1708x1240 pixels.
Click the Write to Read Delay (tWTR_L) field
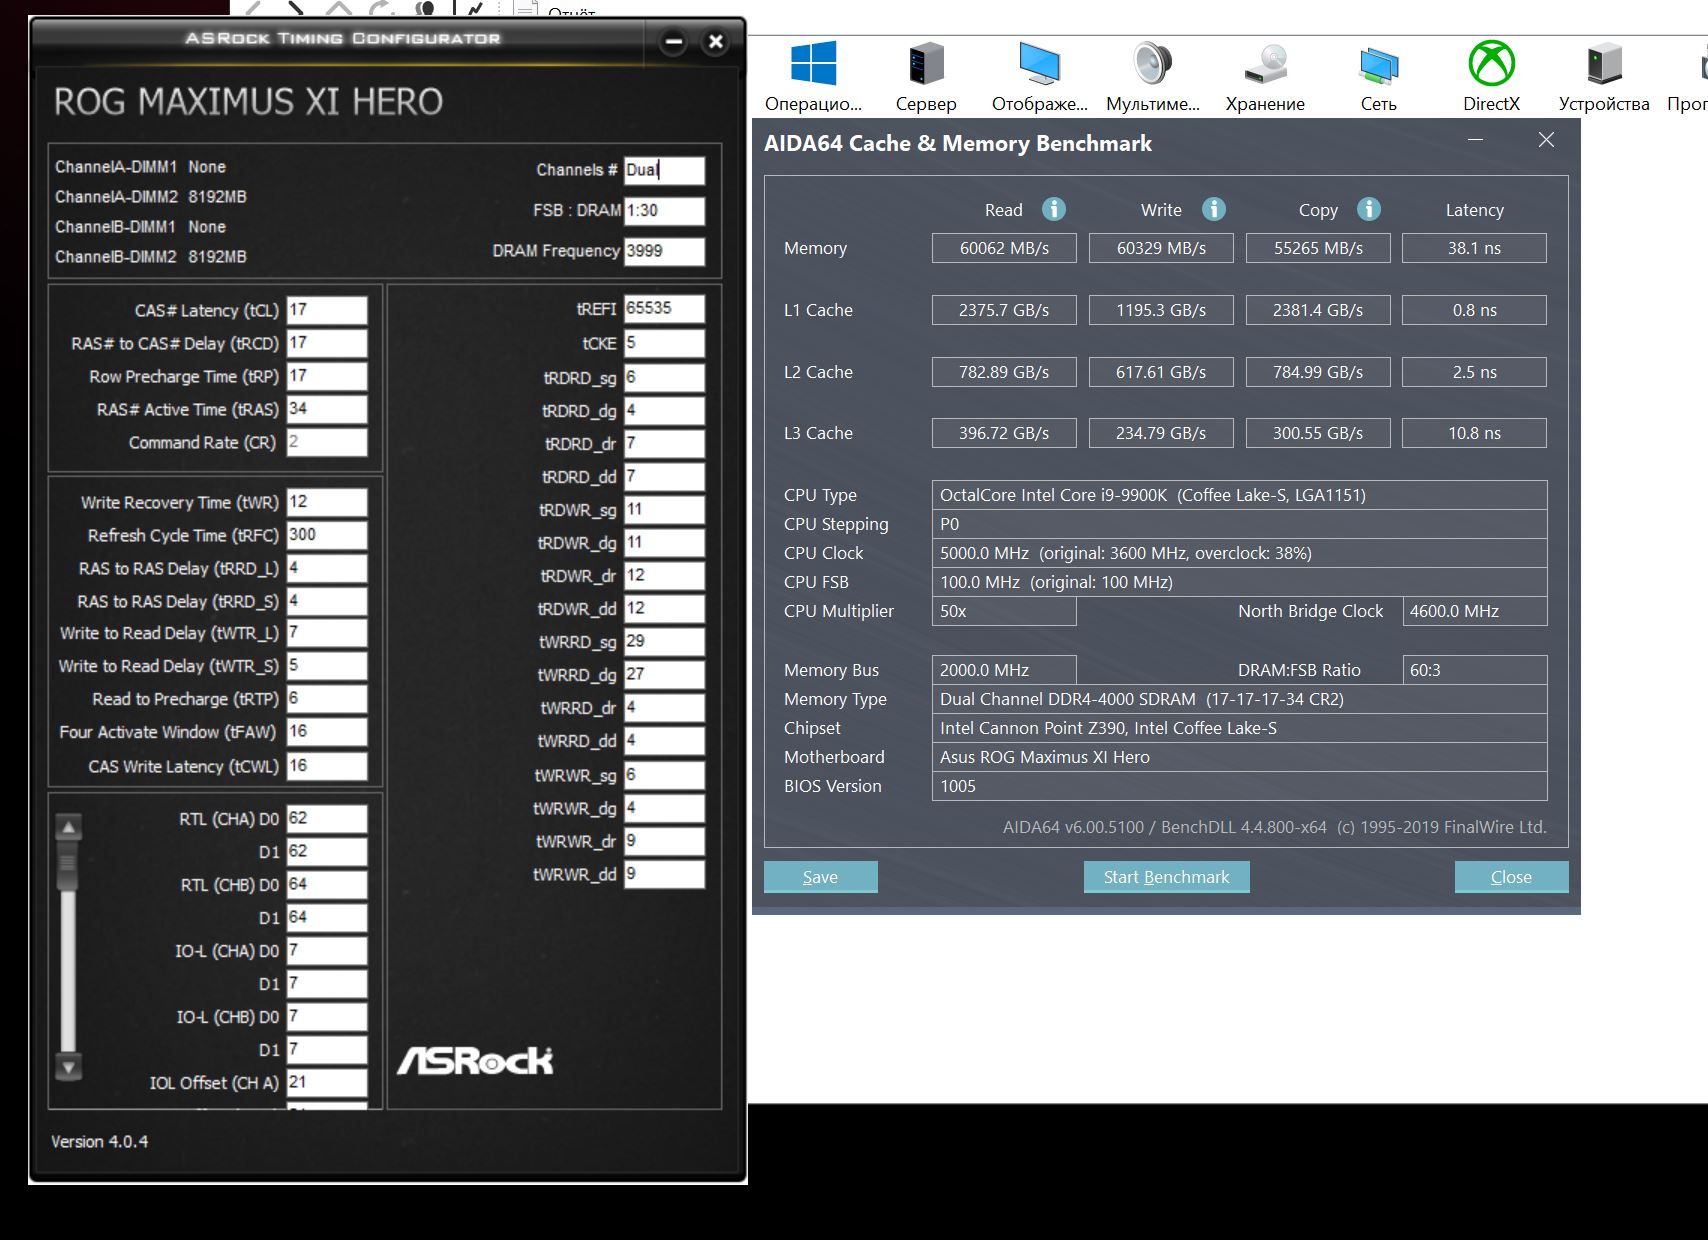tap(327, 633)
